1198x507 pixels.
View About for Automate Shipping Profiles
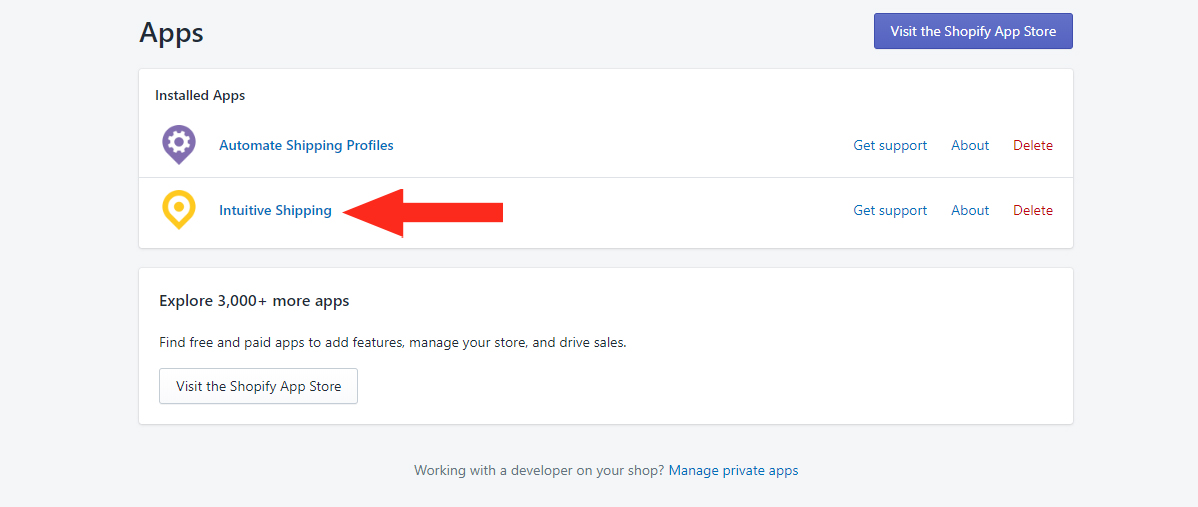click(x=969, y=145)
